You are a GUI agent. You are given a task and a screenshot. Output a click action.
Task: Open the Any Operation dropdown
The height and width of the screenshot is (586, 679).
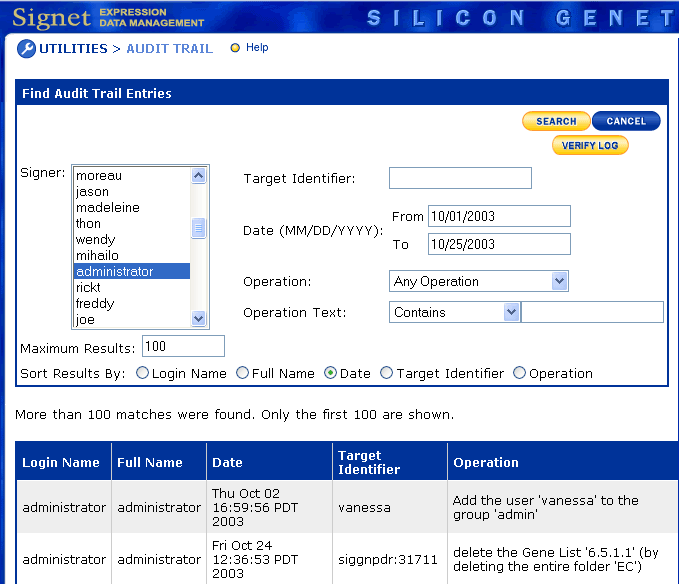(478, 281)
